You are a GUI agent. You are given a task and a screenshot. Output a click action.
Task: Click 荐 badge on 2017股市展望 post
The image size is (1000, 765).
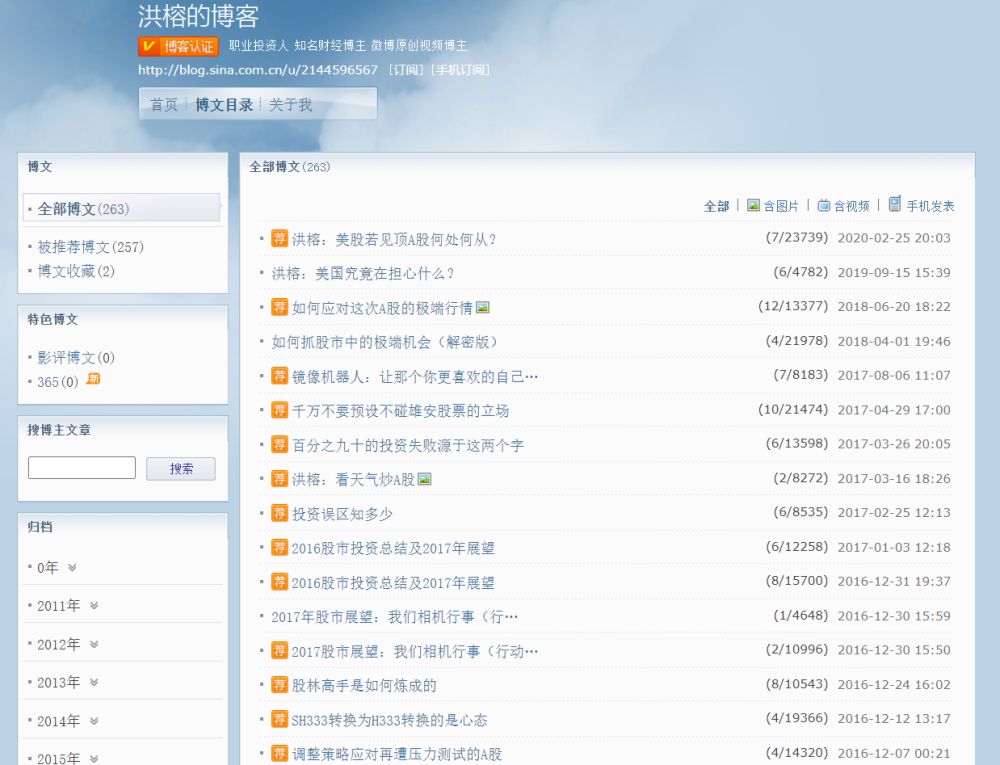(x=279, y=651)
